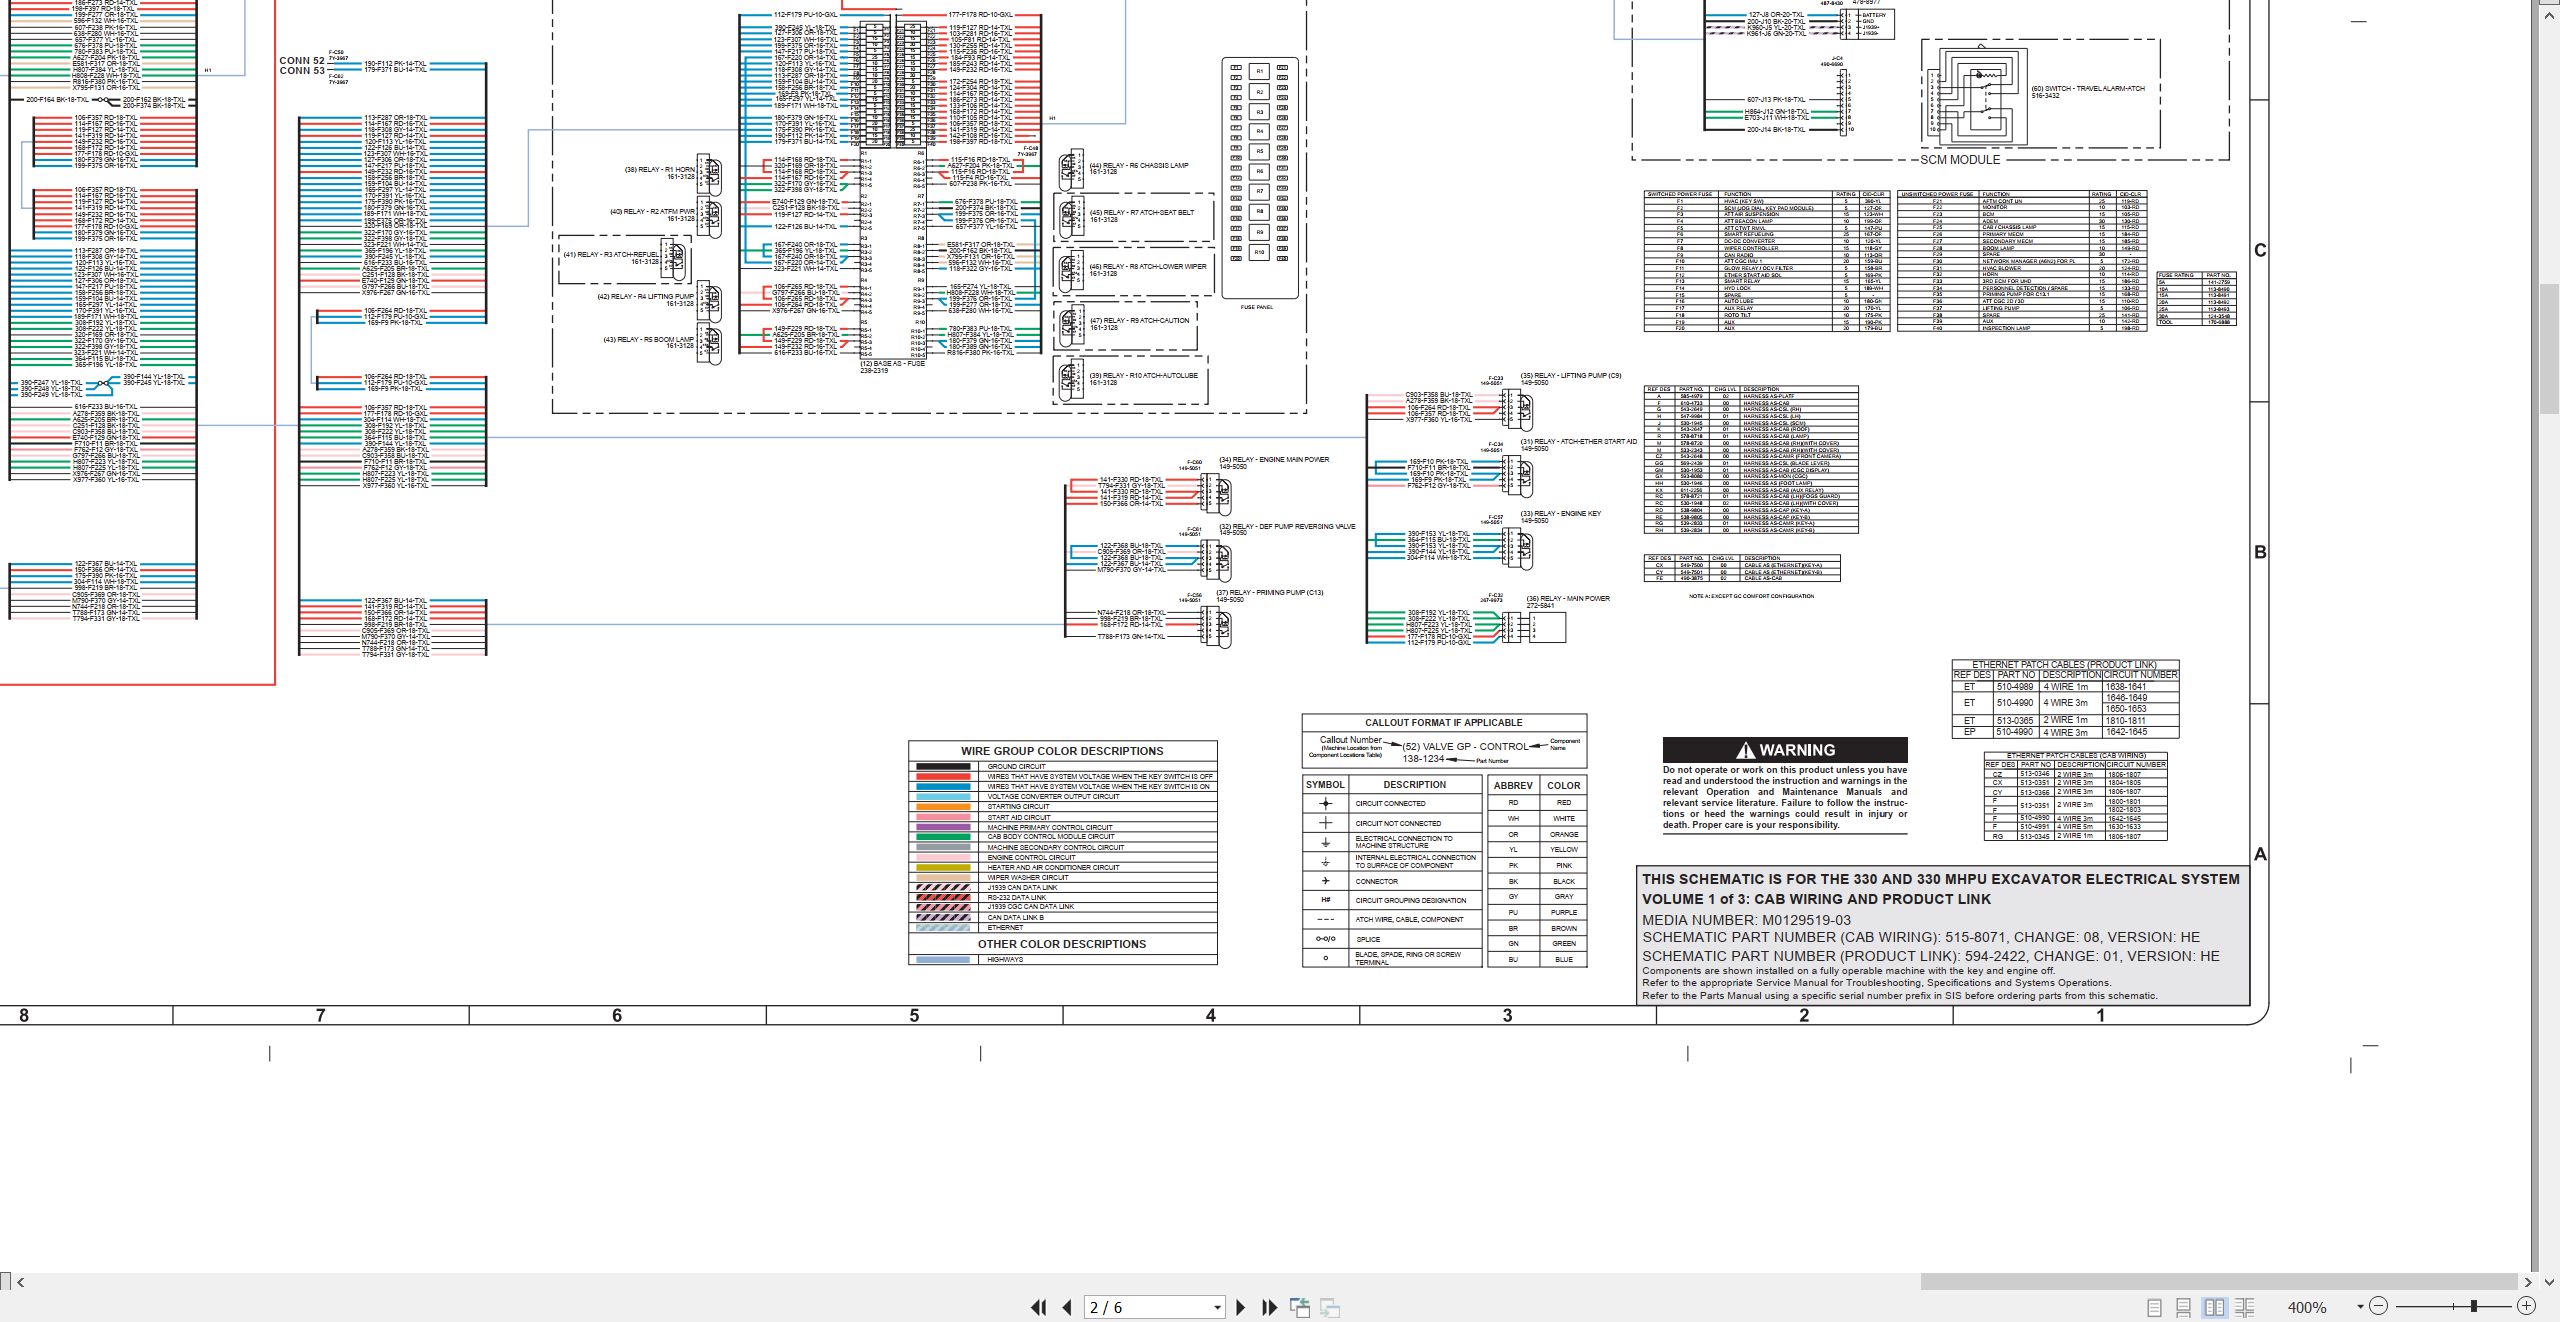This screenshot has height=1322, width=2560.
Task: Click the MEDIA NUMBER: M0129519-03 text
Action: click(1746, 919)
